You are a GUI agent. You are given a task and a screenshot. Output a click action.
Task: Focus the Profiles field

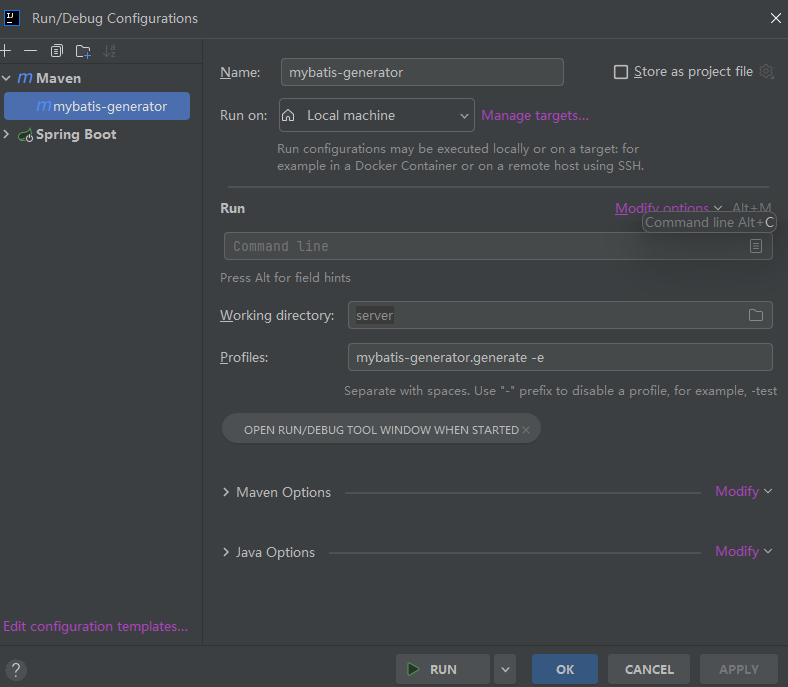tap(560, 357)
